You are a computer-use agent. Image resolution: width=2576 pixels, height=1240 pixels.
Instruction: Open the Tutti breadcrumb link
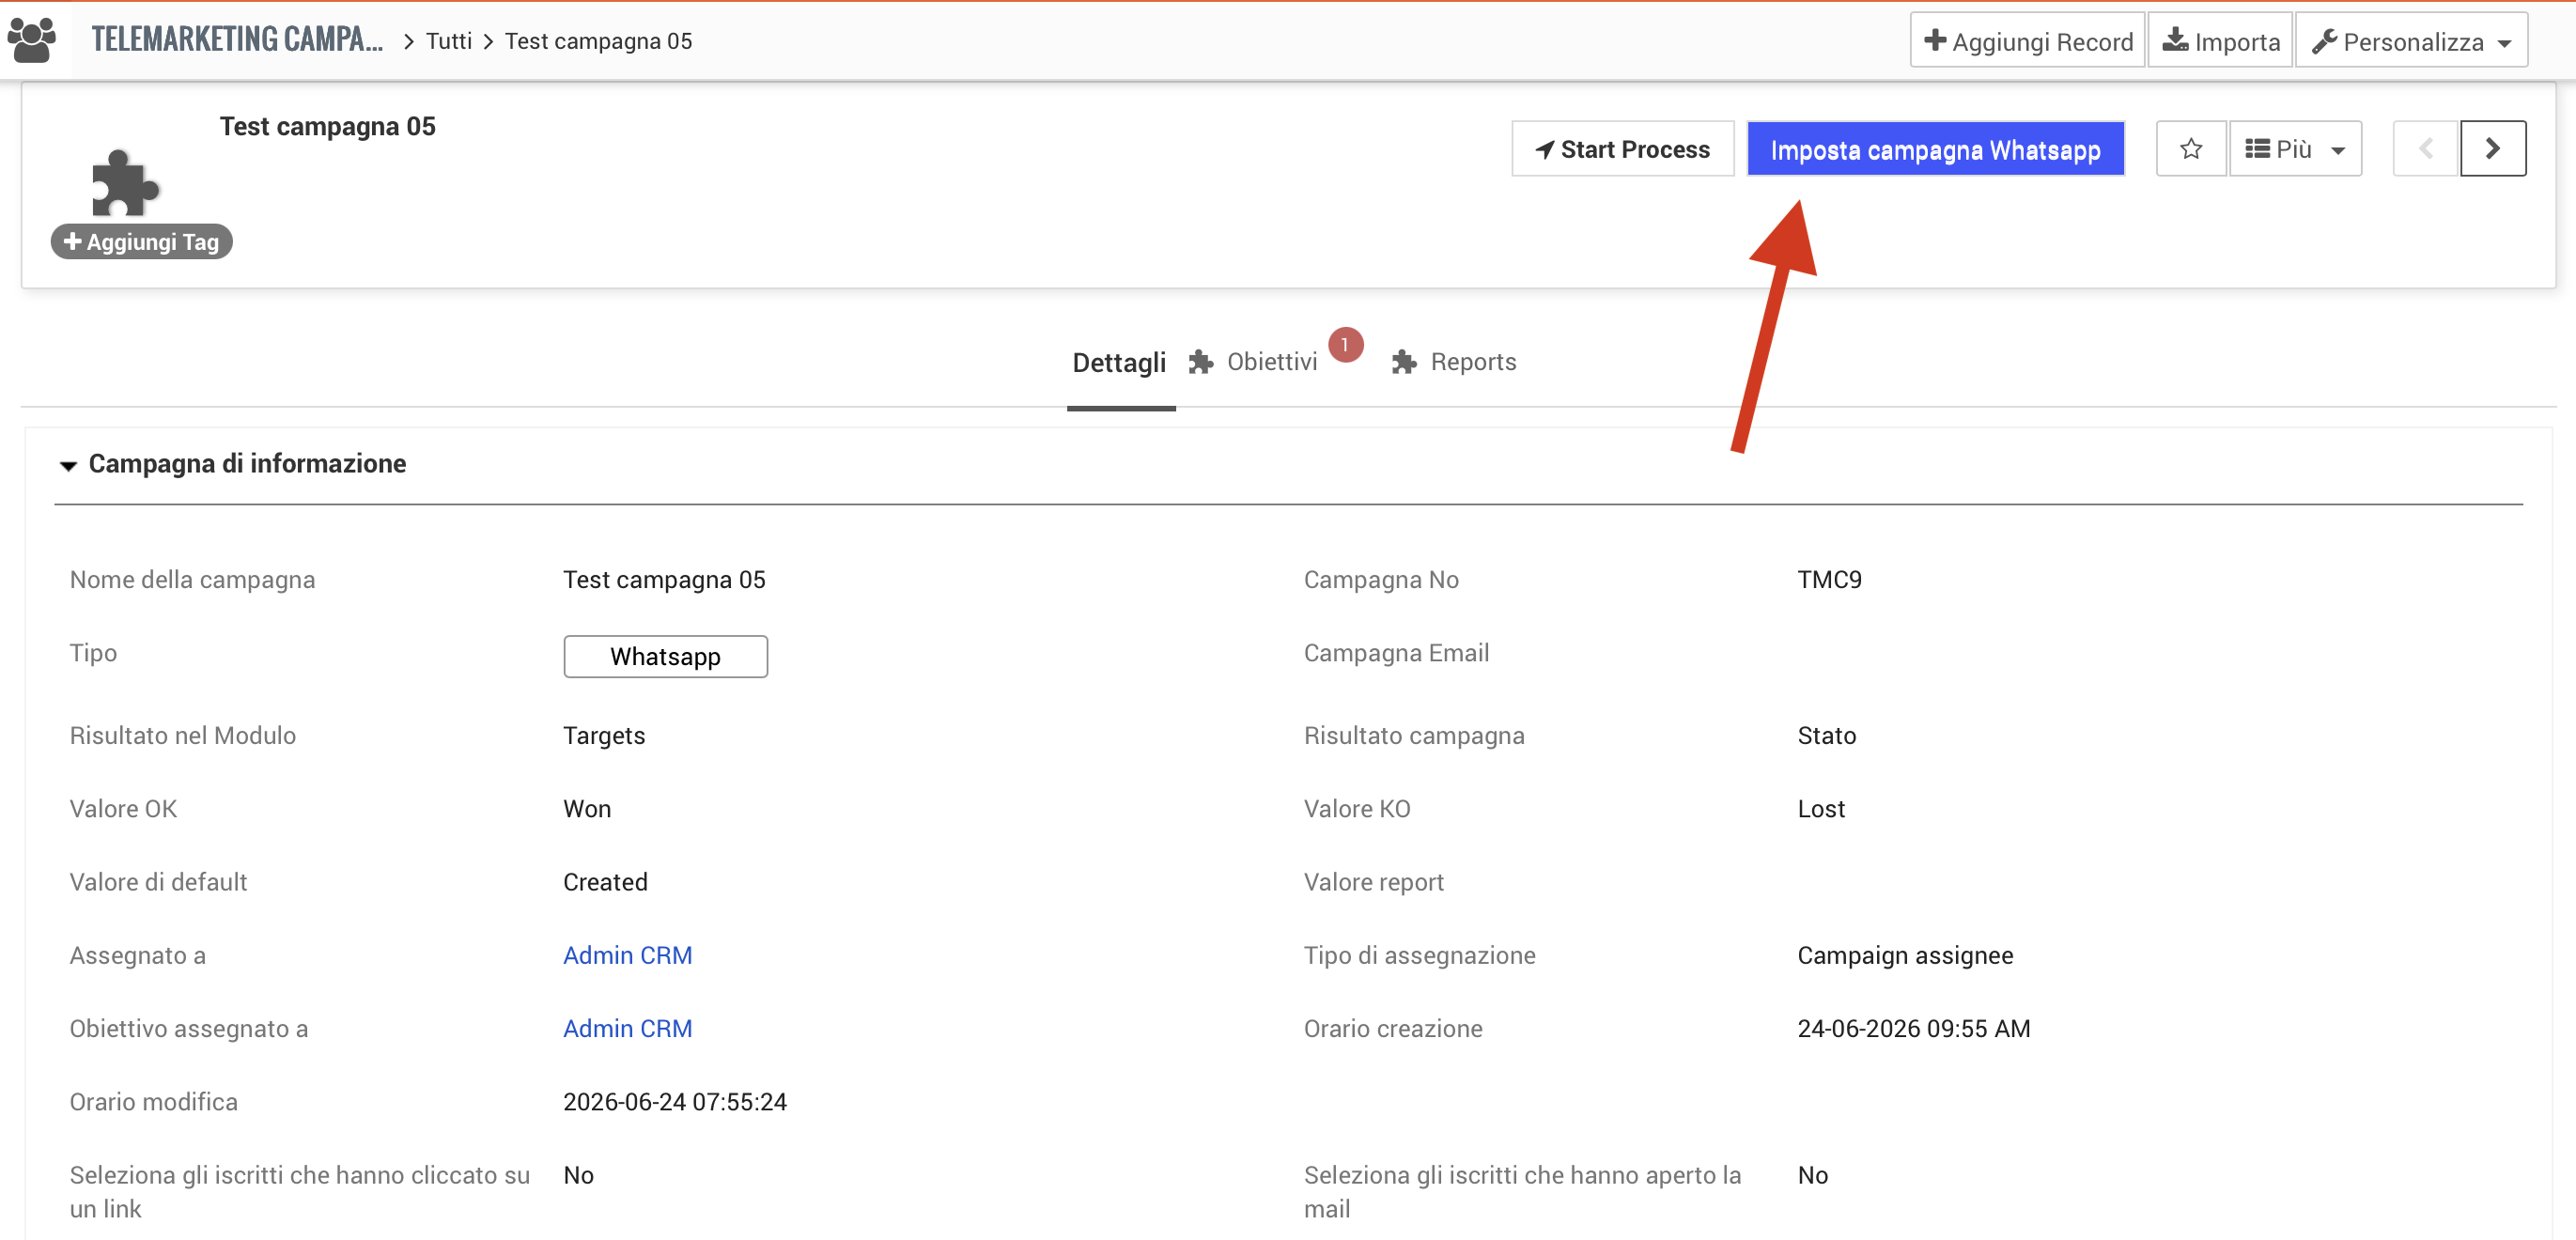[x=449, y=41]
